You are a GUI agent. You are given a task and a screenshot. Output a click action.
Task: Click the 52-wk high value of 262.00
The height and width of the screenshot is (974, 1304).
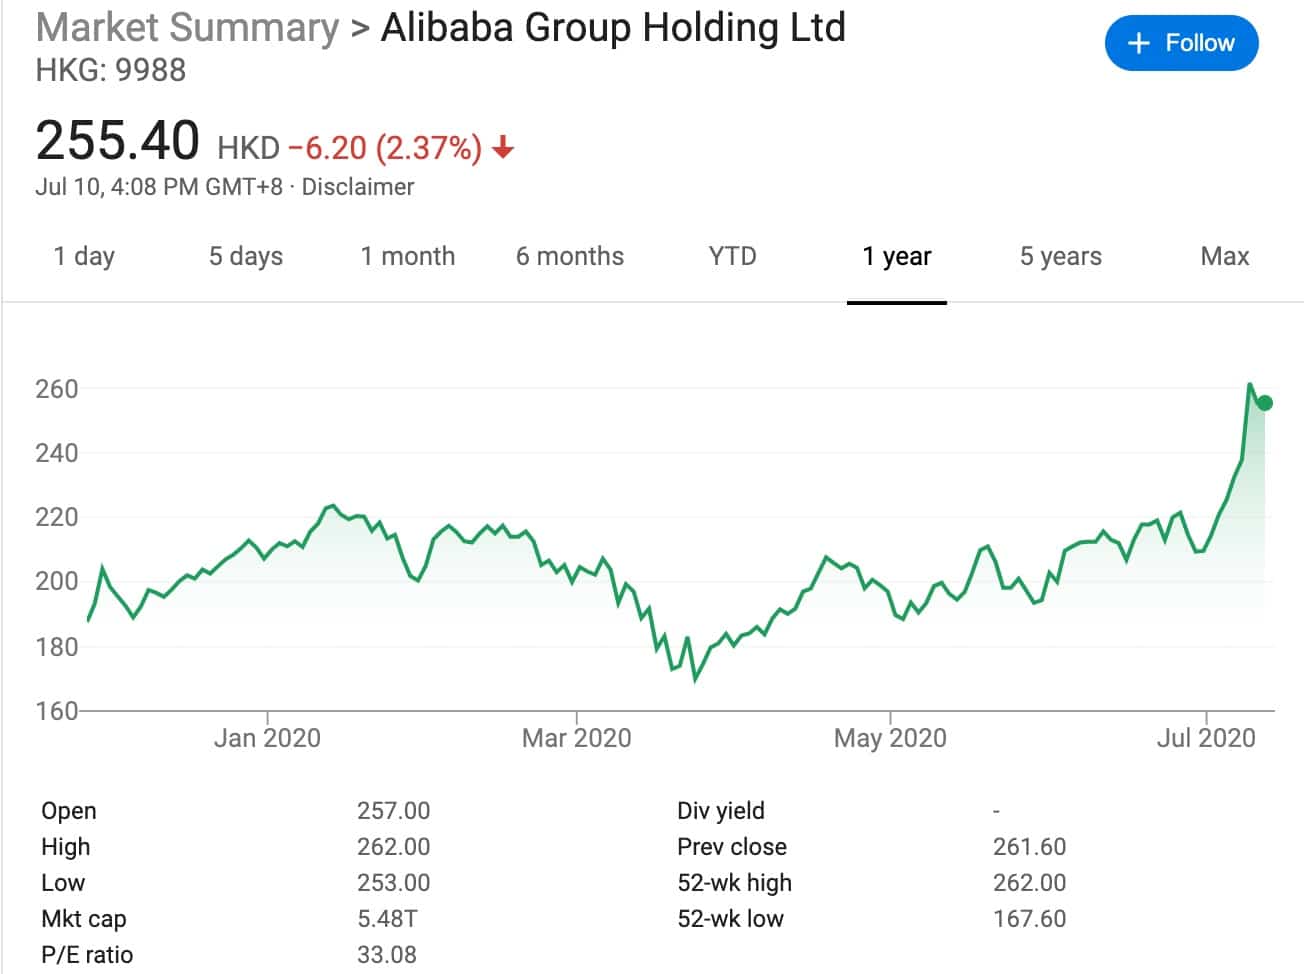point(1028,882)
